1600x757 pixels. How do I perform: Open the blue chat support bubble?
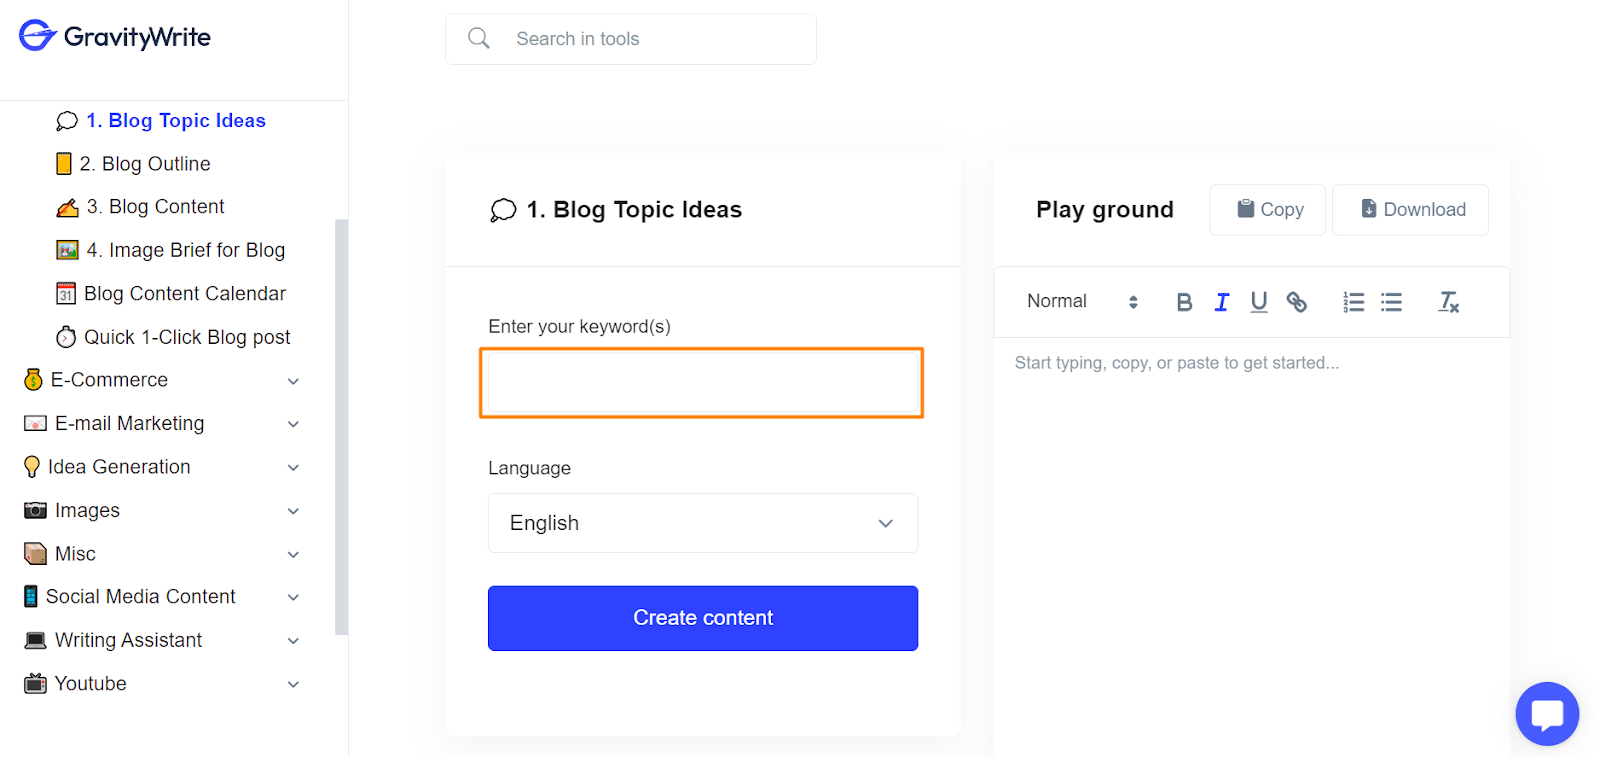1547,714
